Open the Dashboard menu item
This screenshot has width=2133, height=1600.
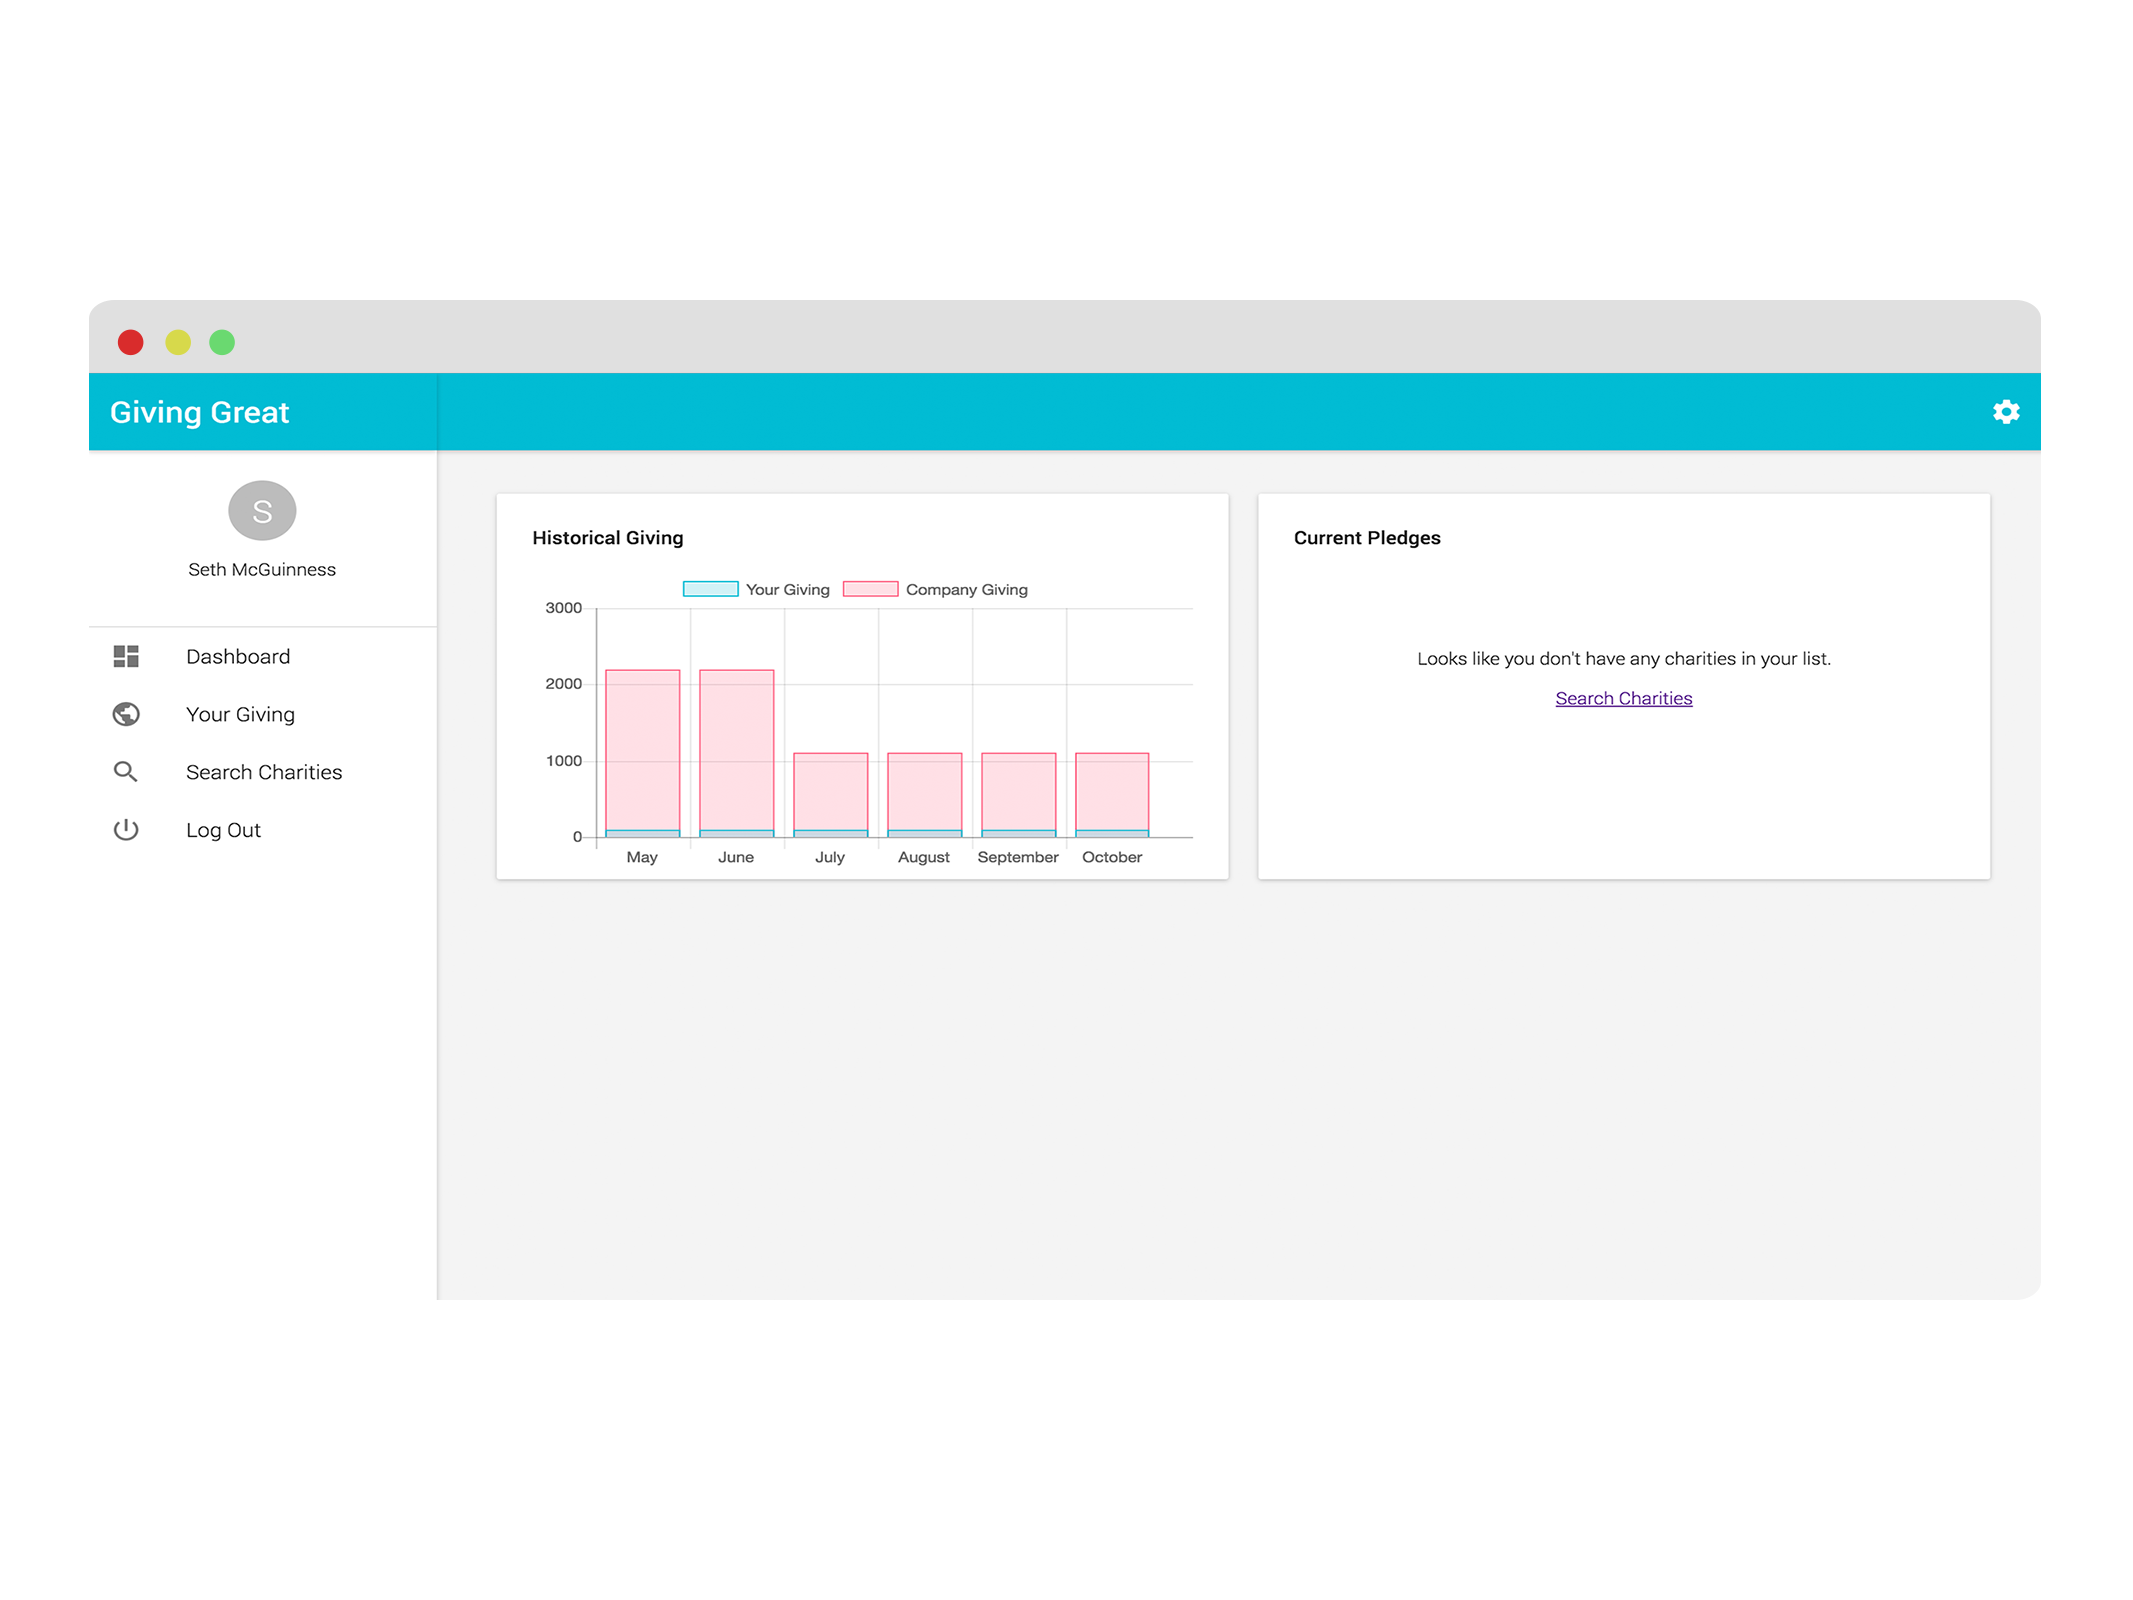(238, 656)
